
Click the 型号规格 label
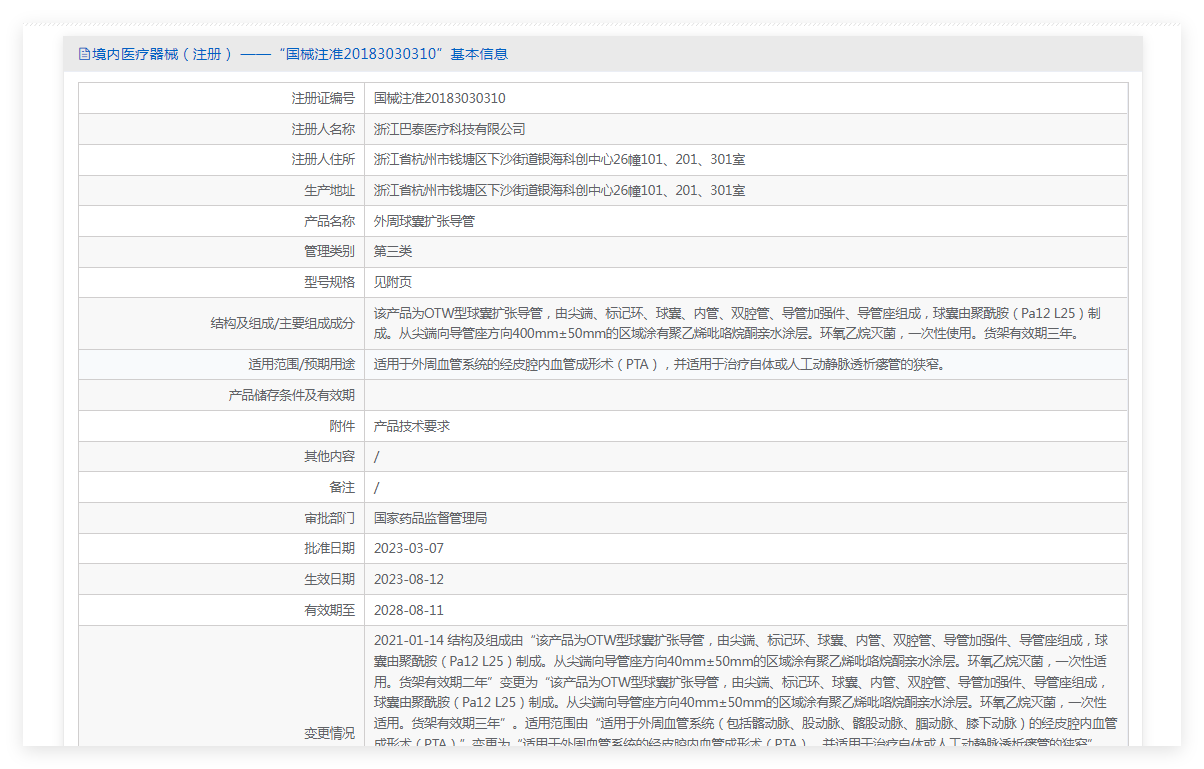[329, 283]
